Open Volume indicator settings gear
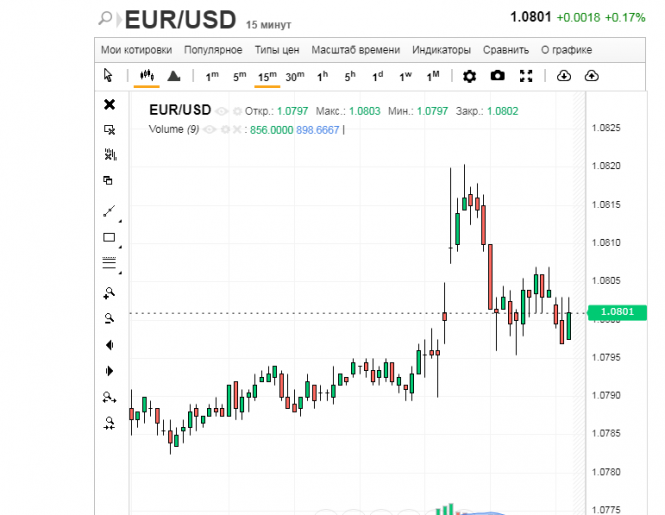 click(226, 129)
